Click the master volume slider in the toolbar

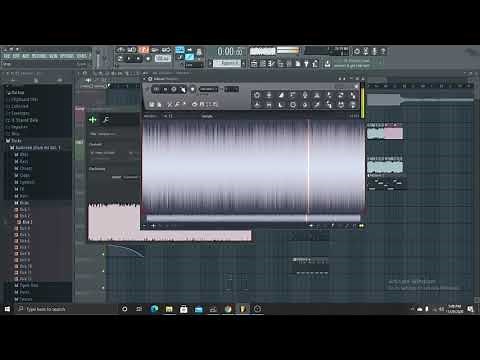point(98,59)
